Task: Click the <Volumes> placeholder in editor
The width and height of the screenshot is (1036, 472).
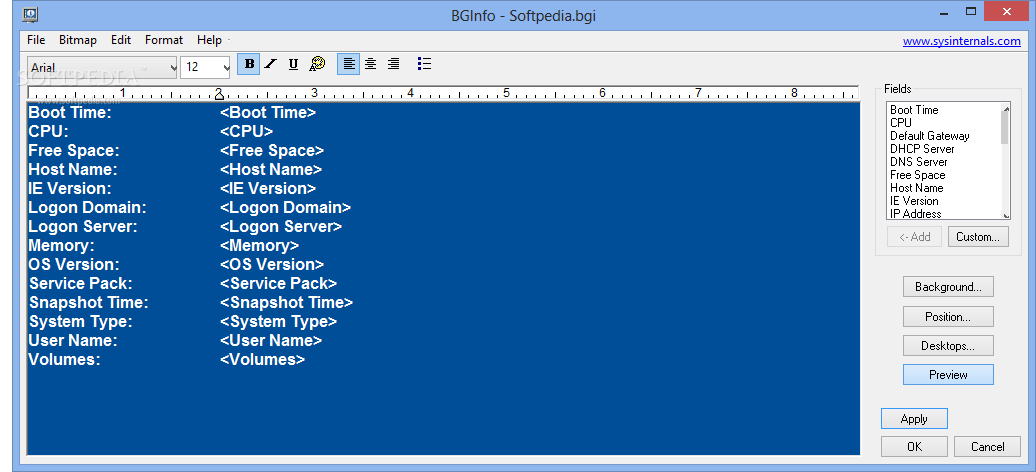Action: pos(262,360)
